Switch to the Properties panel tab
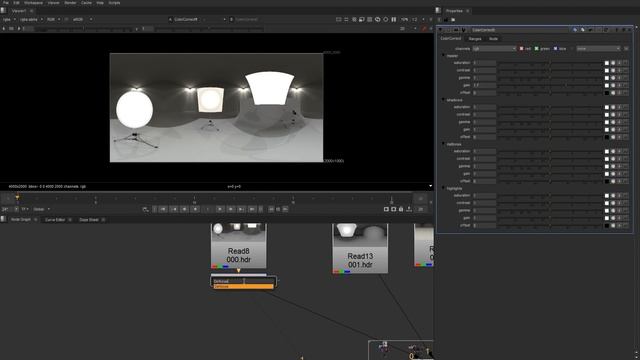 (454, 11)
